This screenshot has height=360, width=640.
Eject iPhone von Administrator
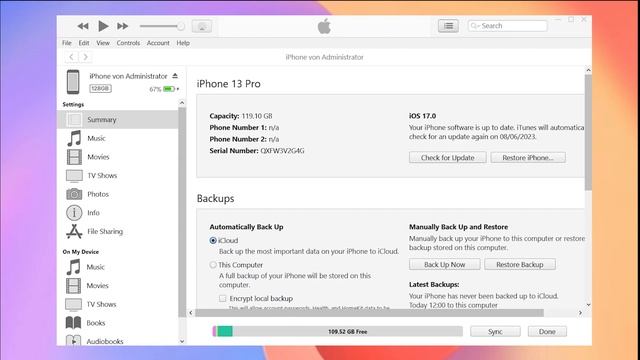click(175, 76)
